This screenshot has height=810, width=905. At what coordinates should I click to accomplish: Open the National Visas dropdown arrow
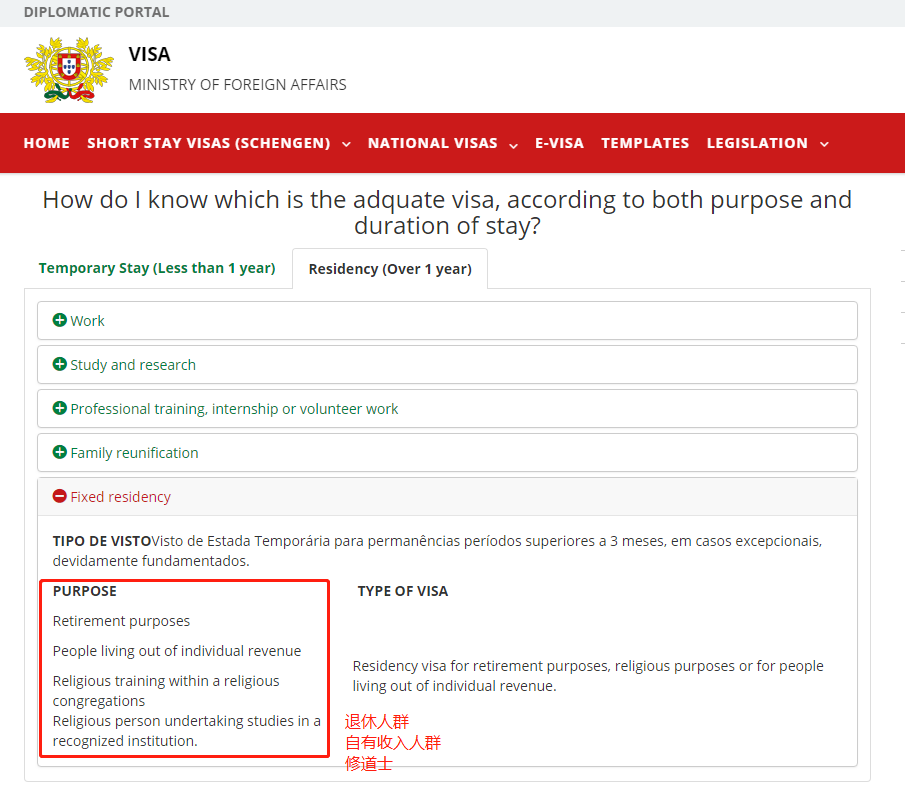tap(513, 145)
